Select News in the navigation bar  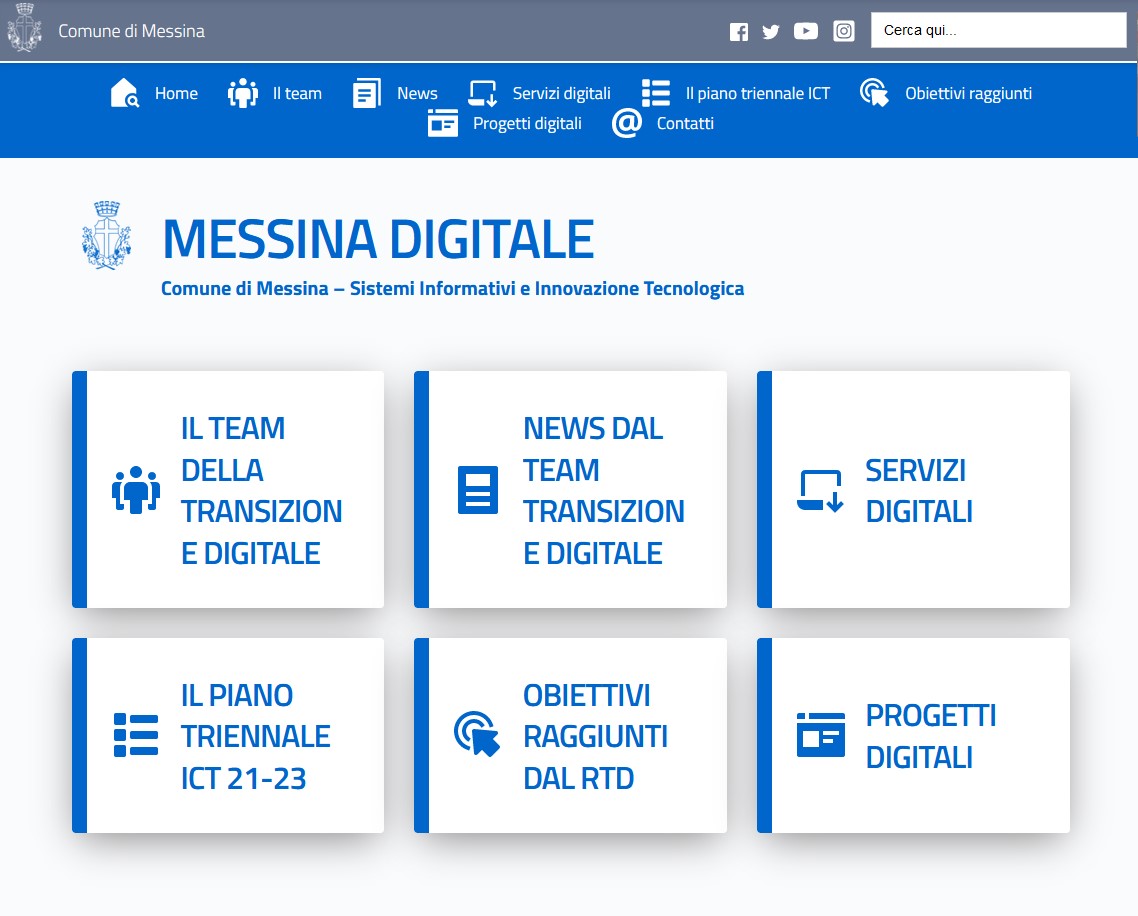pyautogui.click(x=417, y=94)
